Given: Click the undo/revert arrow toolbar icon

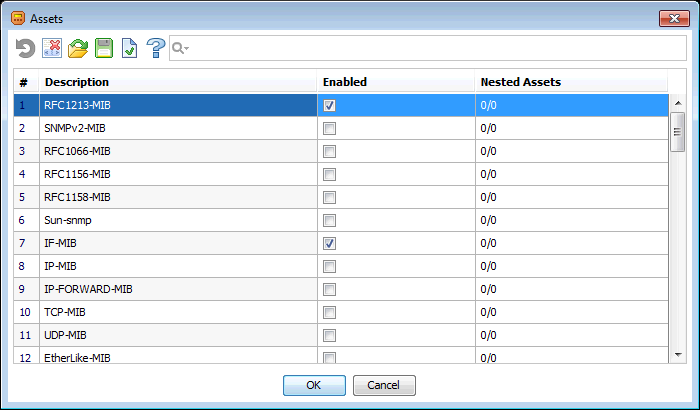Looking at the screenshot, I should pyautogui.click(x=25, y=48).
